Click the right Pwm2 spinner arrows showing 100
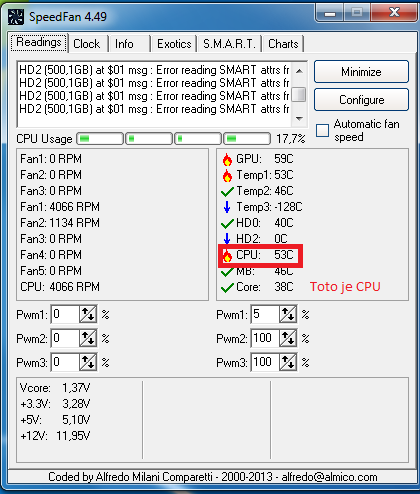The width and height of the screenshot is (420, 494). [x=288, y=338]
